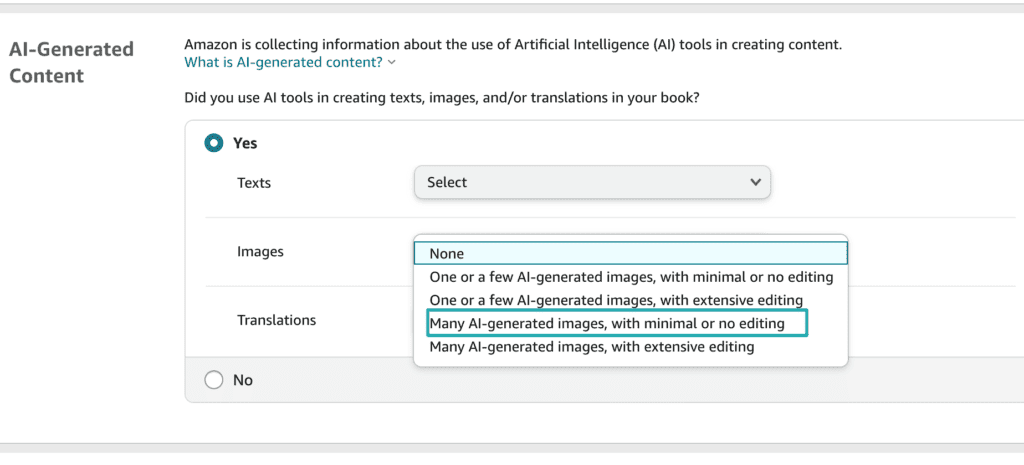1024x465 pixels.
Task: Click the Images row label
Action: pyautogui.click(x=260, y=251)
